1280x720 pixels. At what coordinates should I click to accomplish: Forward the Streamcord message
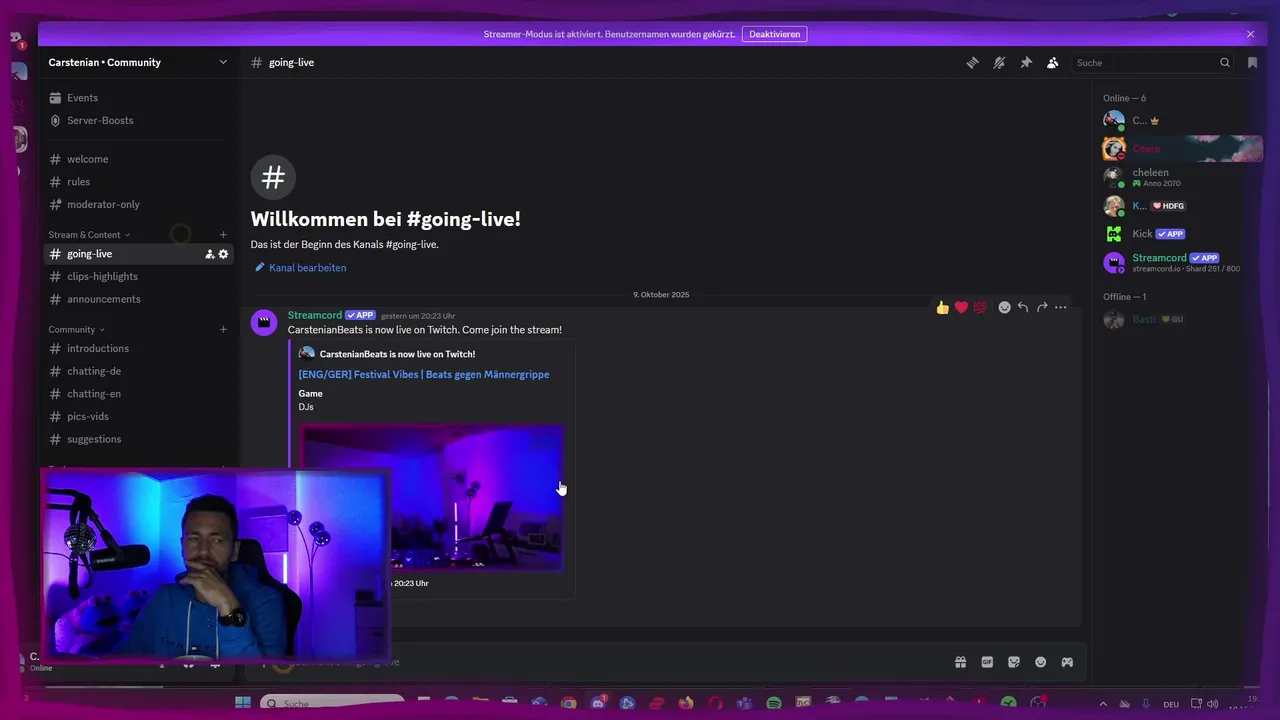[x=1042, y=308]
